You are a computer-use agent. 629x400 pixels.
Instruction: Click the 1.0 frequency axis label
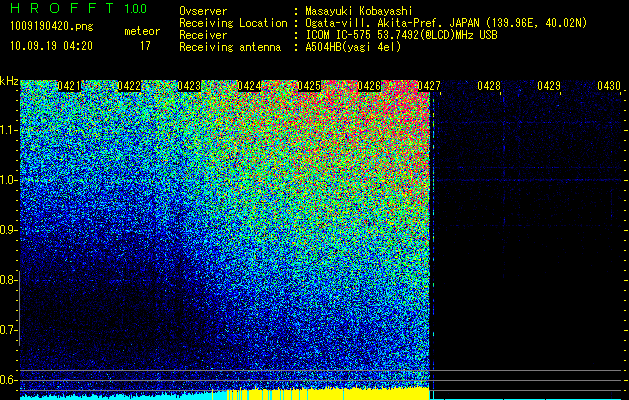8,180
